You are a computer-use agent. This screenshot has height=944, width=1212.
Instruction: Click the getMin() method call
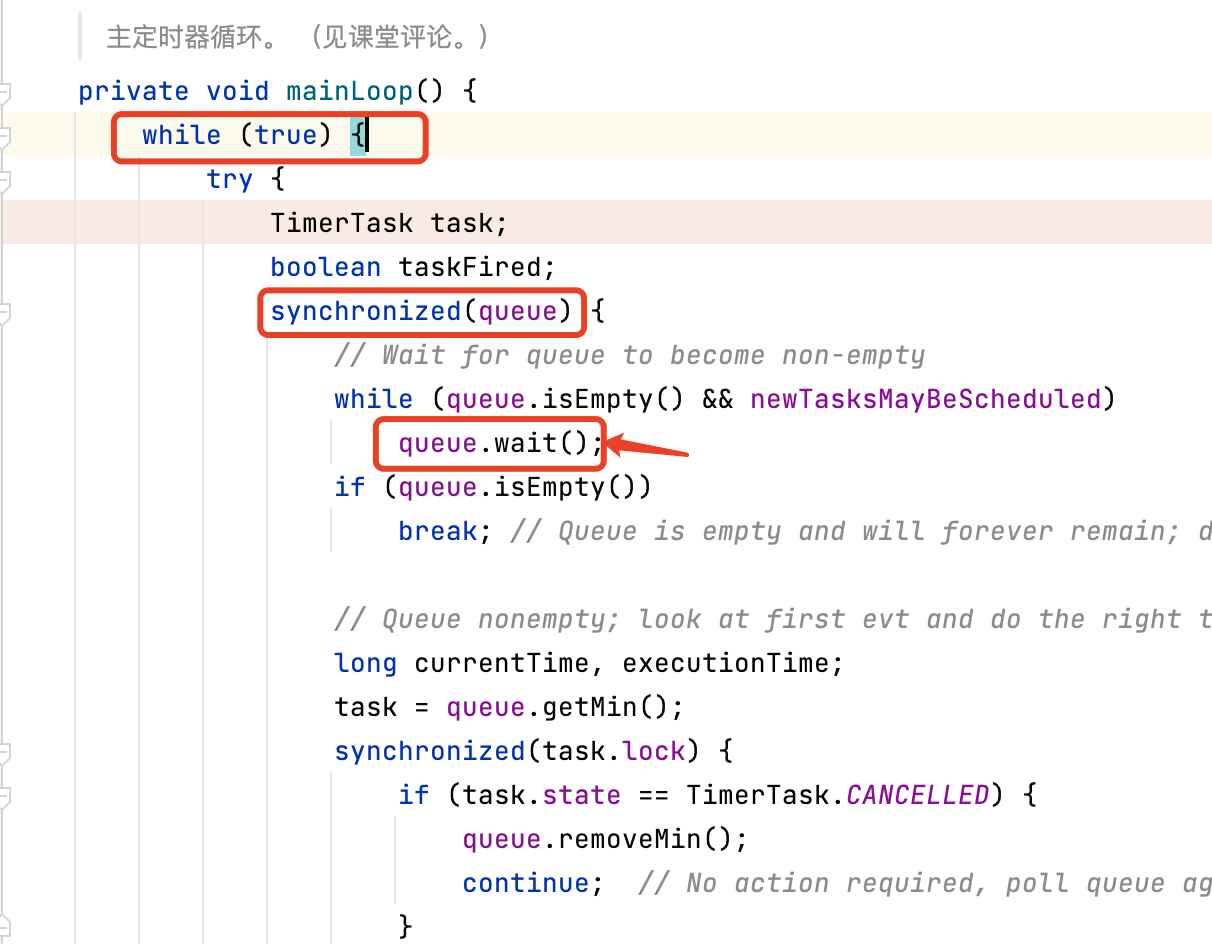tap(588, 707)
